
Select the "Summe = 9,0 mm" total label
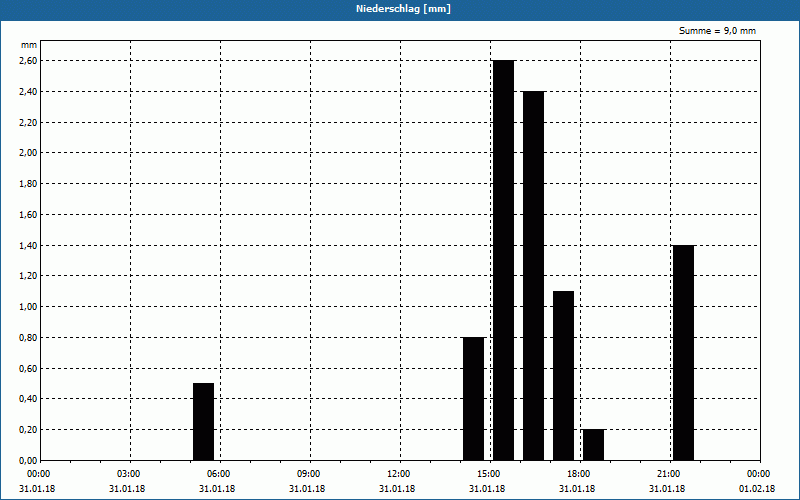coord(717,31)
